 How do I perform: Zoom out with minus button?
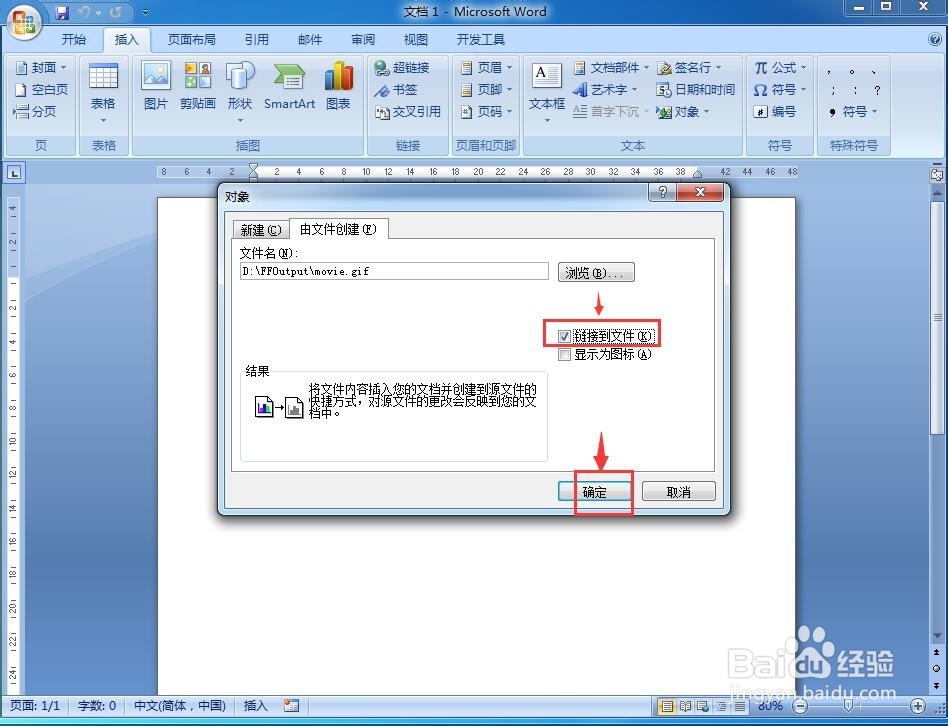800,706
